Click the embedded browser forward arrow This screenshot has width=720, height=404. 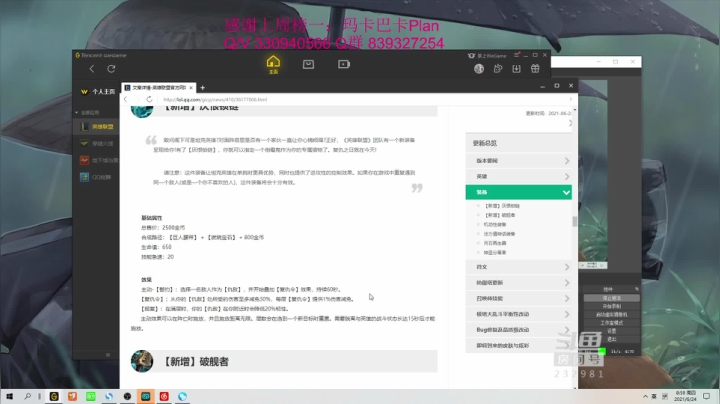point(137,99)
